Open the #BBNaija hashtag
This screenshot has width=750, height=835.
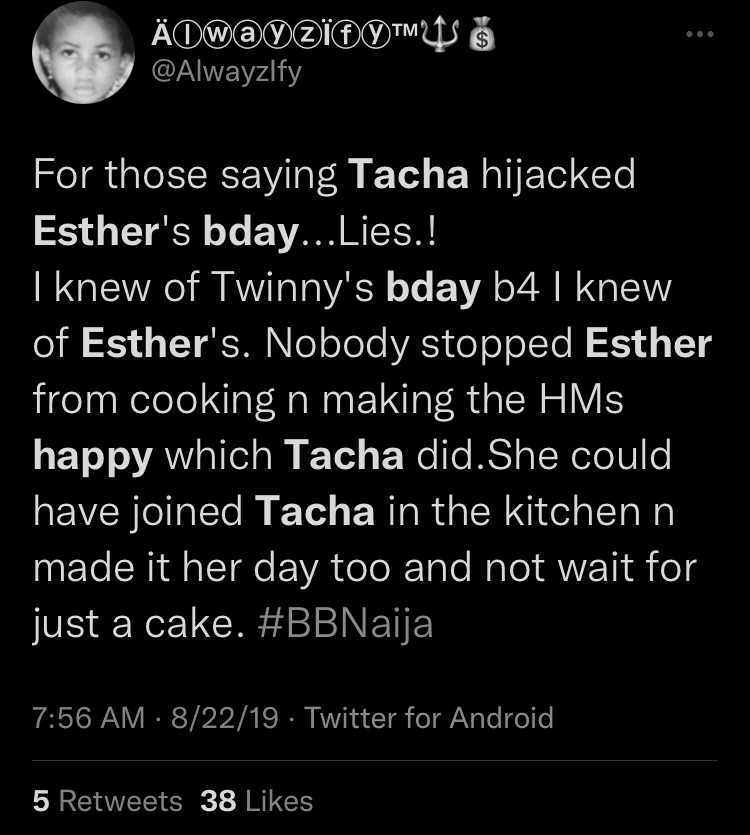coord(345,624)
